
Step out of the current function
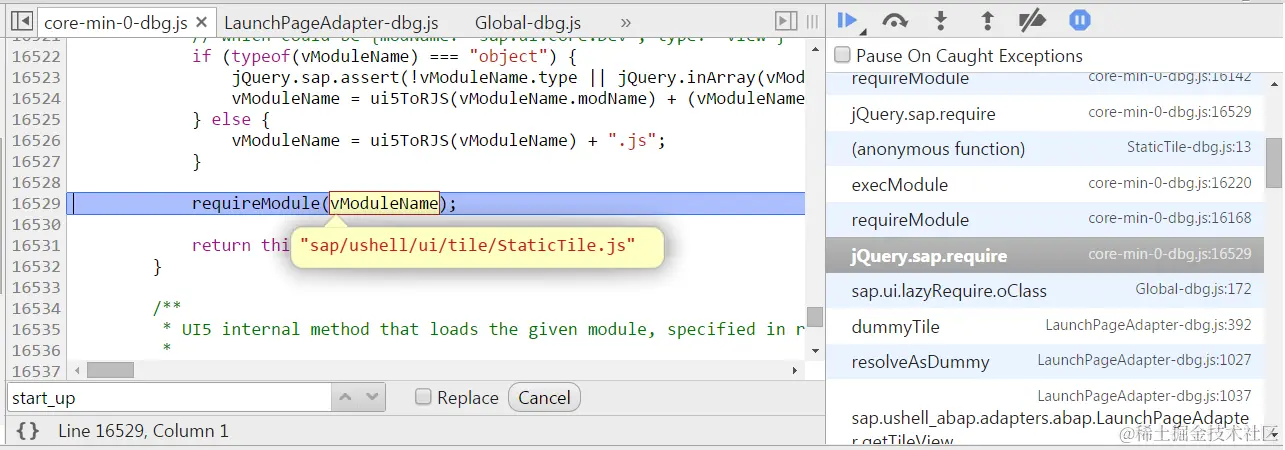point(987,20)
